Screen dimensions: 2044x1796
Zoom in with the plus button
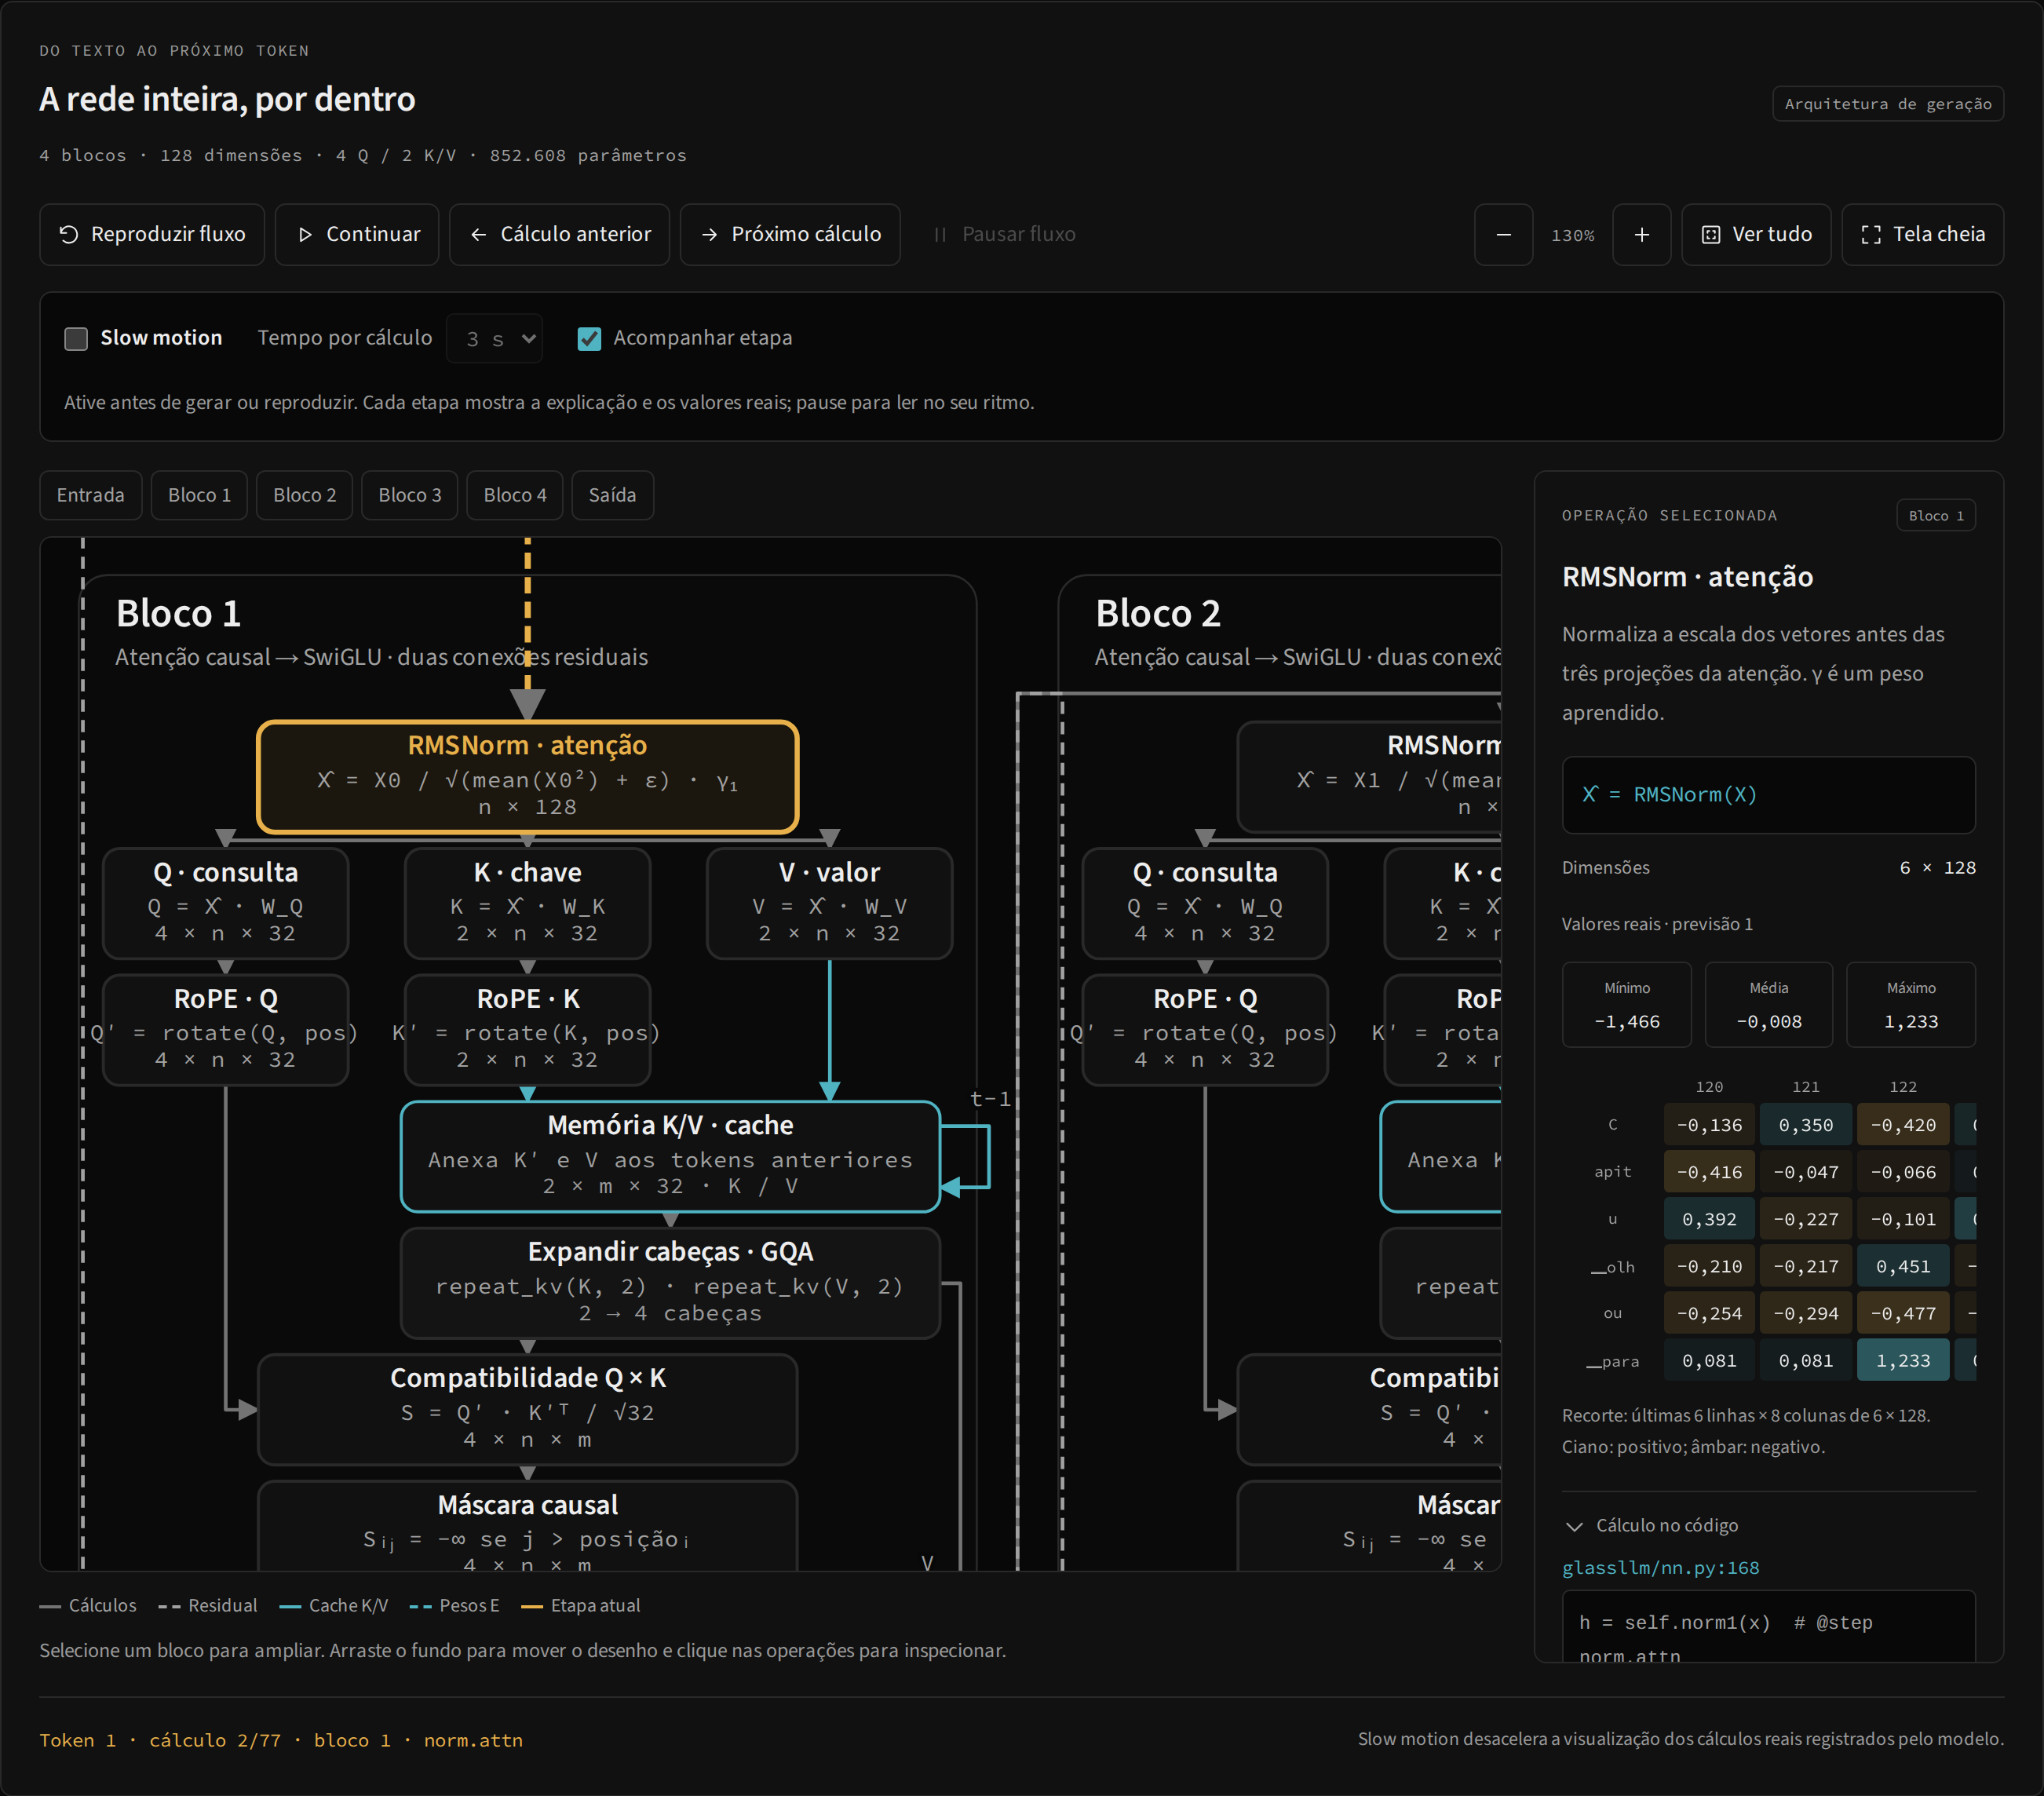1641,234
